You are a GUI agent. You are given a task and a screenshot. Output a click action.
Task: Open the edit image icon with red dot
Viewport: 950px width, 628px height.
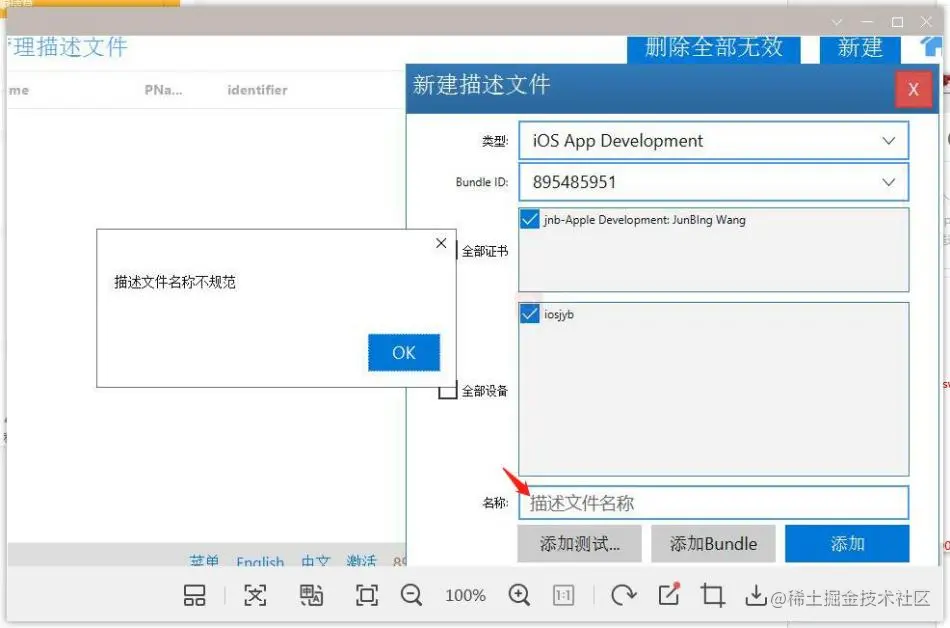pyautogui.click(x=669, y=594)
